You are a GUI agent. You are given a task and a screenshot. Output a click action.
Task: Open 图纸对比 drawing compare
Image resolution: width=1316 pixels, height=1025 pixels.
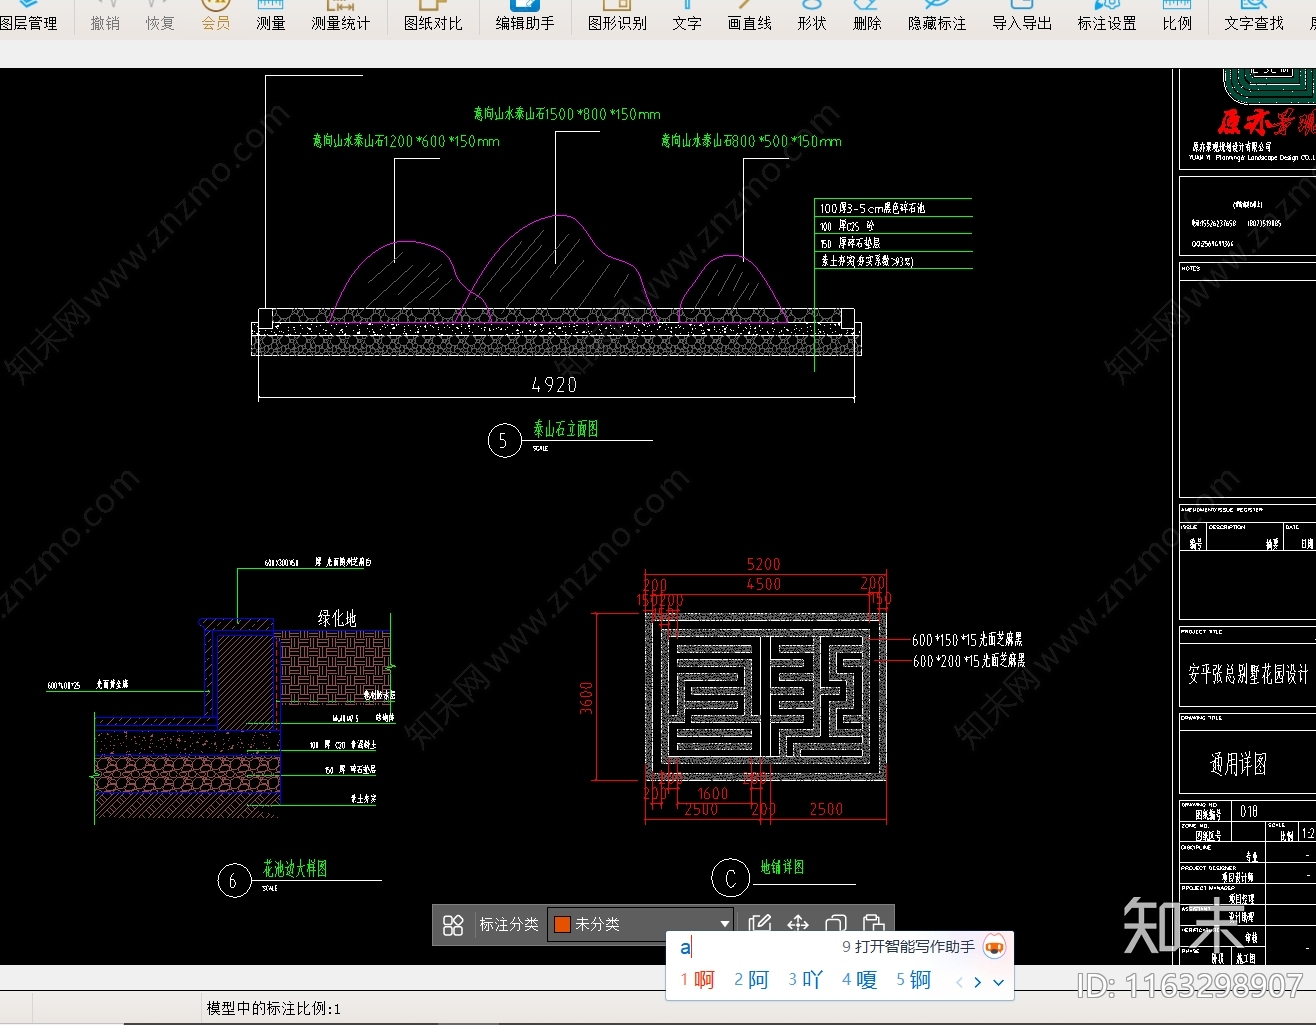tap(433, 17)
